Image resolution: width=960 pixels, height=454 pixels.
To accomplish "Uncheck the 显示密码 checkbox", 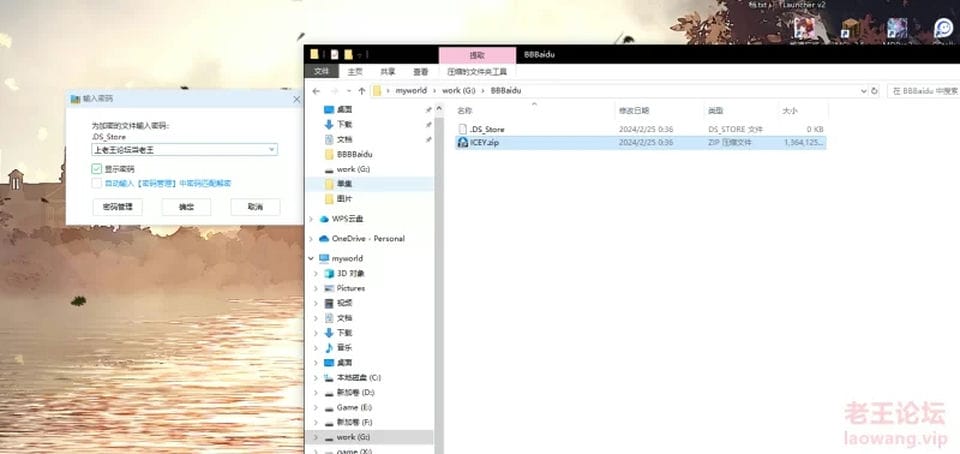I will (96, 169).
